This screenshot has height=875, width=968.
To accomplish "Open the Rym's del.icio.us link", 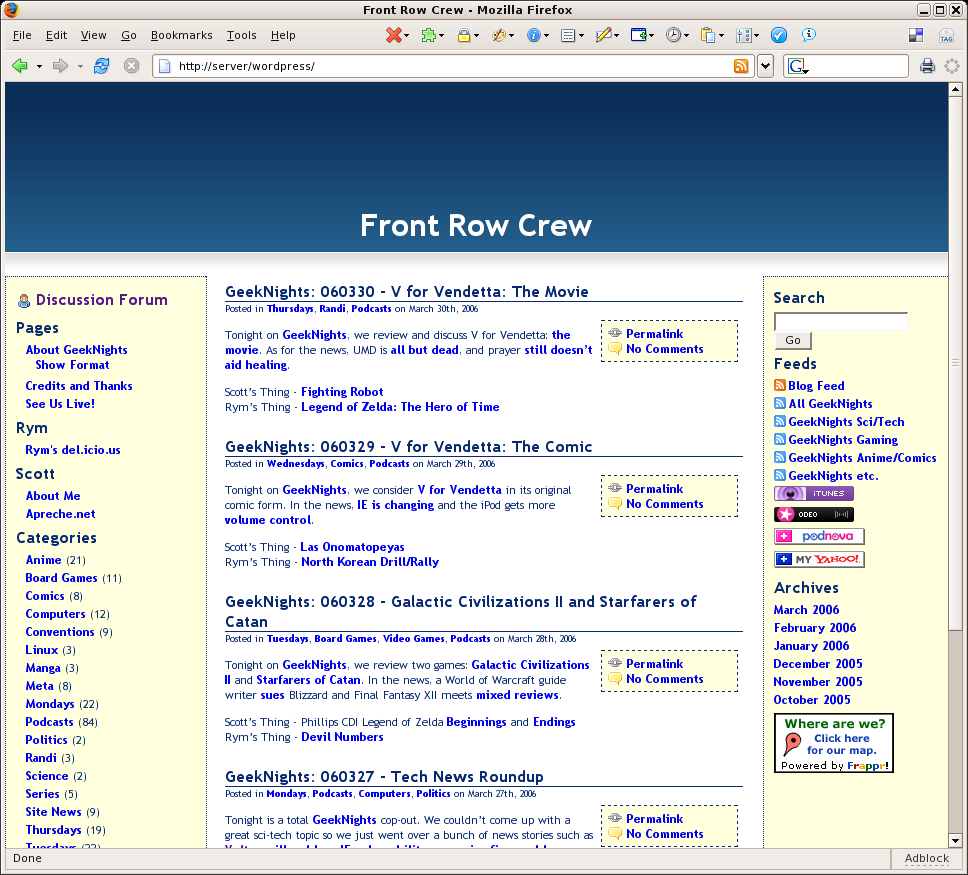I will coord(73,450).
